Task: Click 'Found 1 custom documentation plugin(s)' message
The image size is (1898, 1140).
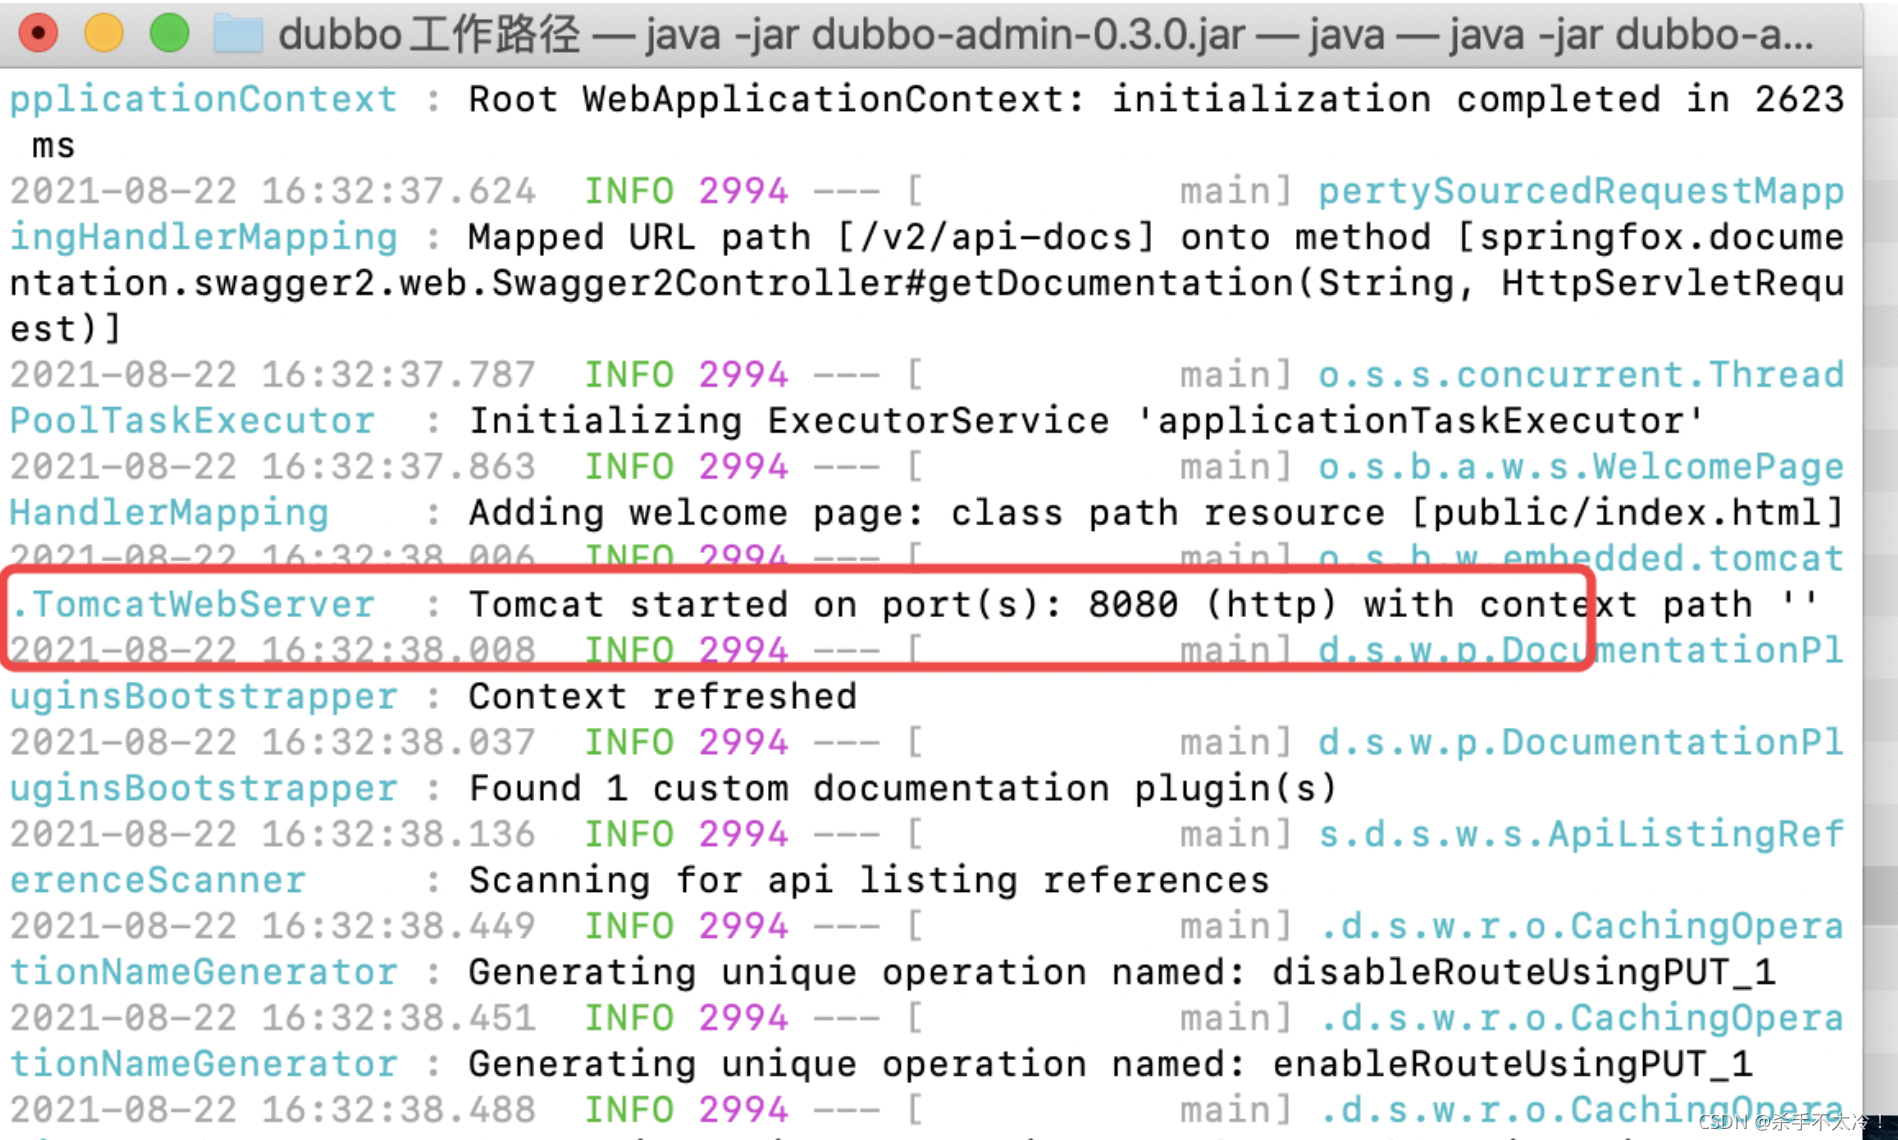Action: [903, 788]
